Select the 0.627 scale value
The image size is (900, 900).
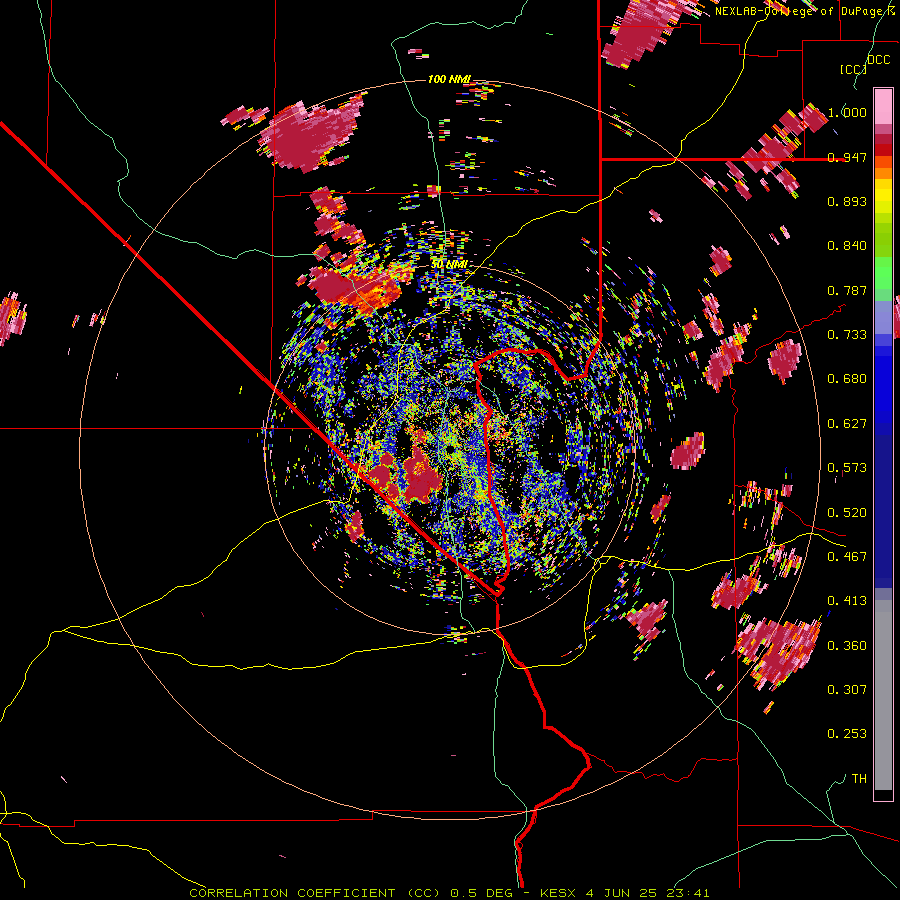pyautogui.click(x=847, y=424)
